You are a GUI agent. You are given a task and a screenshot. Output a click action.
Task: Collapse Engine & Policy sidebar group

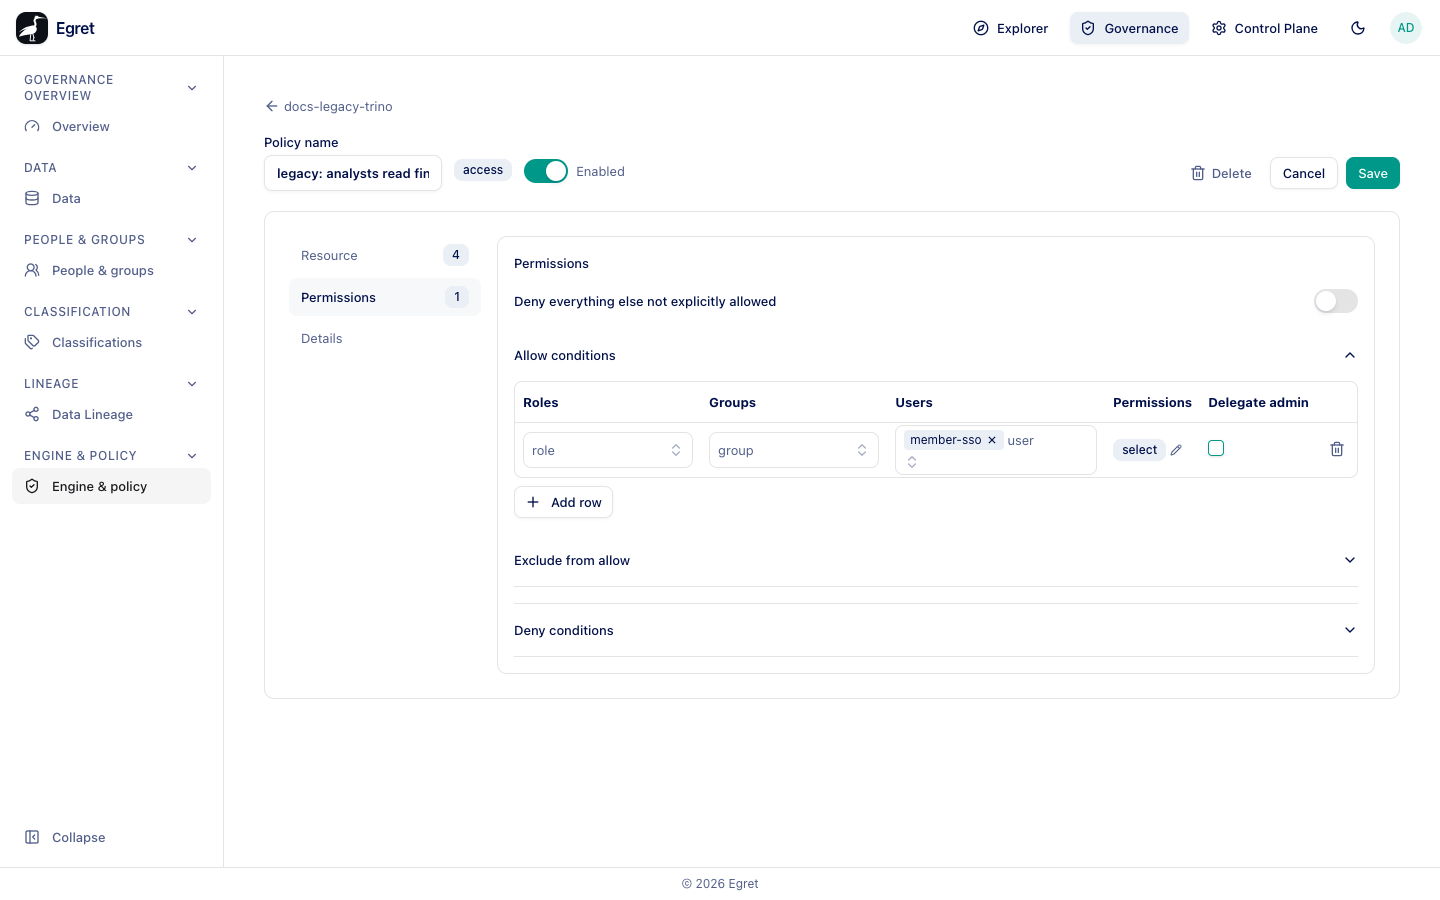click(x=192, y=456)
